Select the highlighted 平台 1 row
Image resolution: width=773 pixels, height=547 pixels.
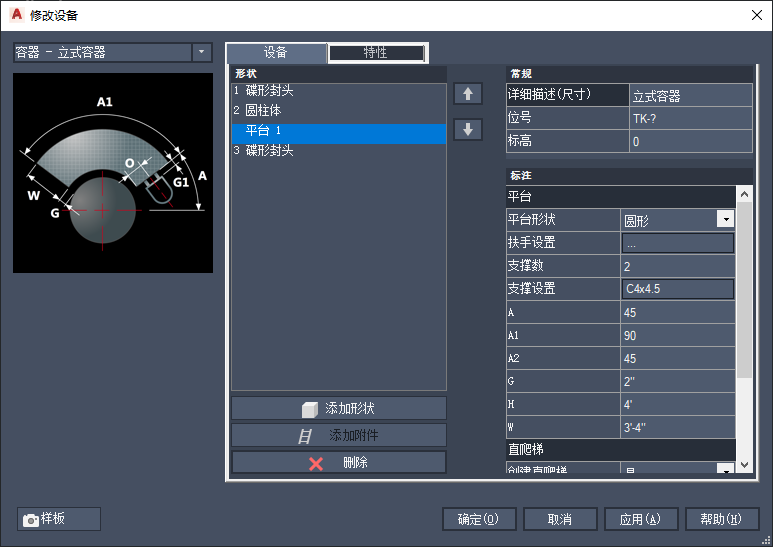pyautogui.click(x=339, y=134)
